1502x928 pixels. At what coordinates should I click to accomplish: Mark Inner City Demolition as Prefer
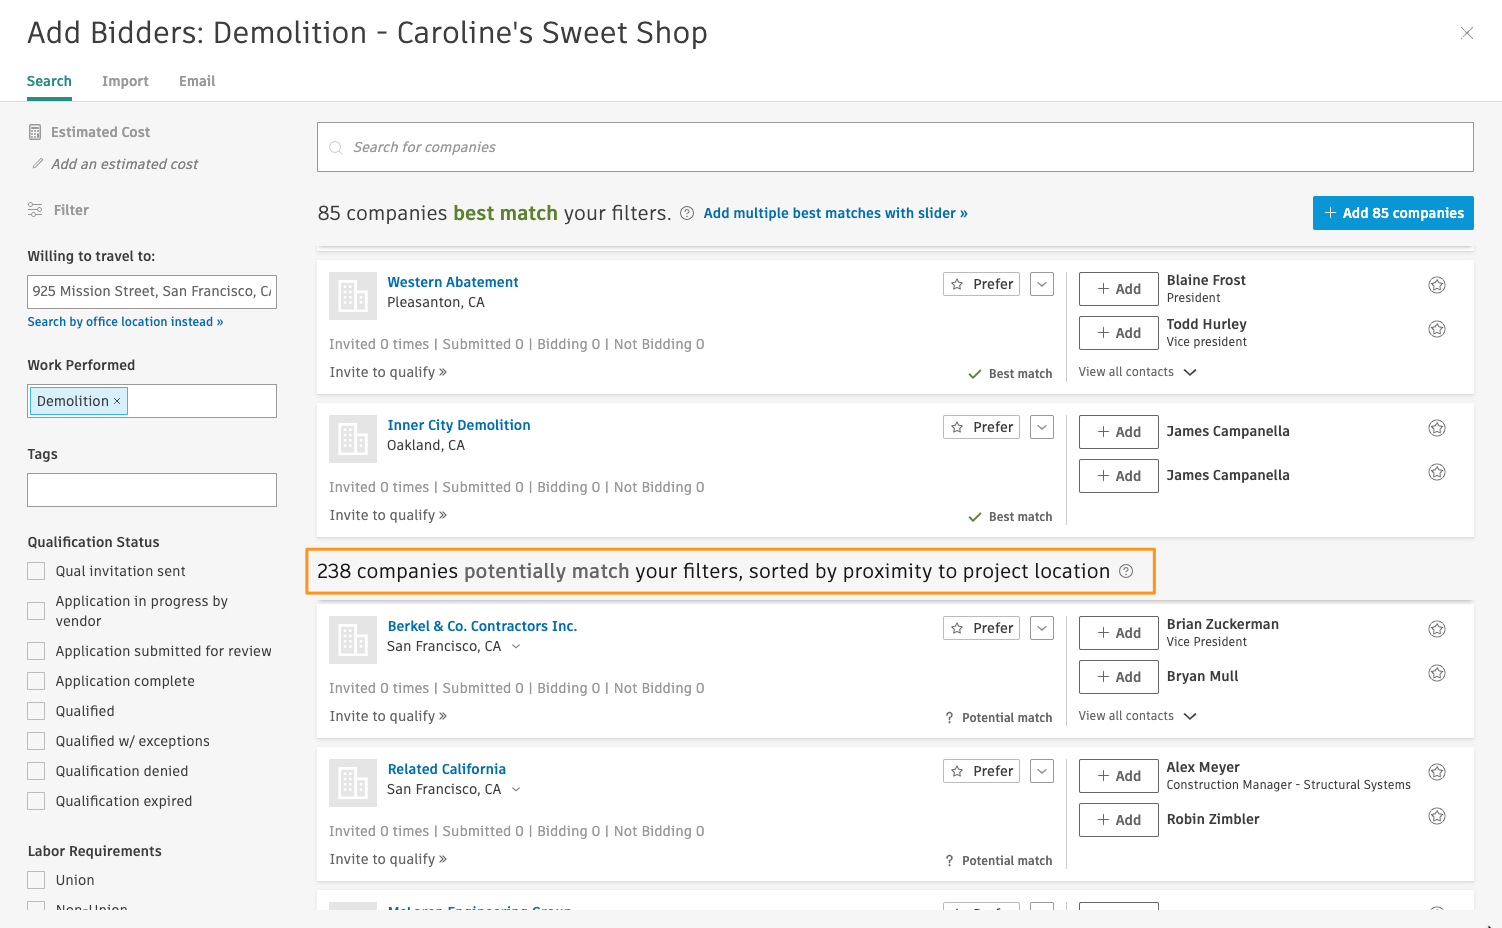click(981, 427)
